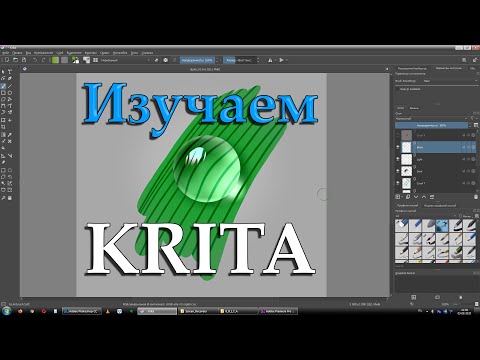
Task: Select the shape selection arrow tool
Action: [3, 72]
